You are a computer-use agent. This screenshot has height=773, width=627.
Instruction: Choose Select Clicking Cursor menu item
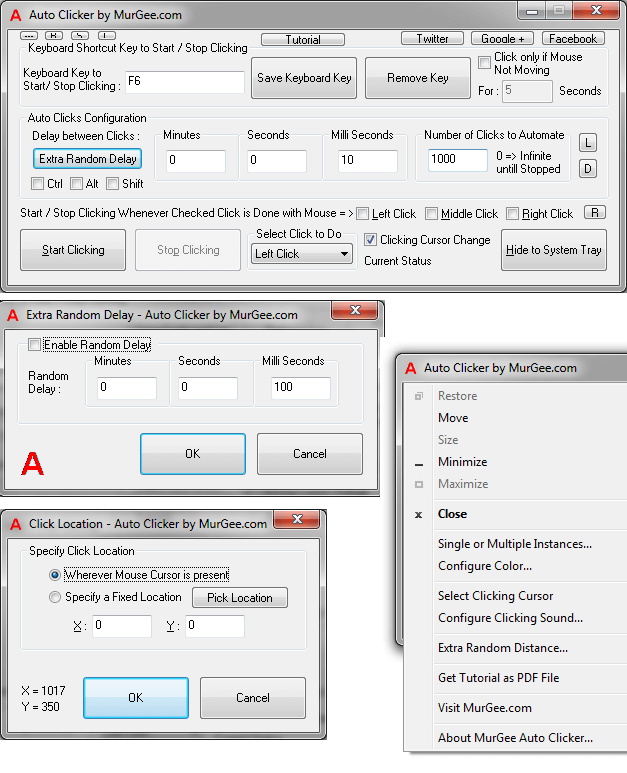coord(495,596)
